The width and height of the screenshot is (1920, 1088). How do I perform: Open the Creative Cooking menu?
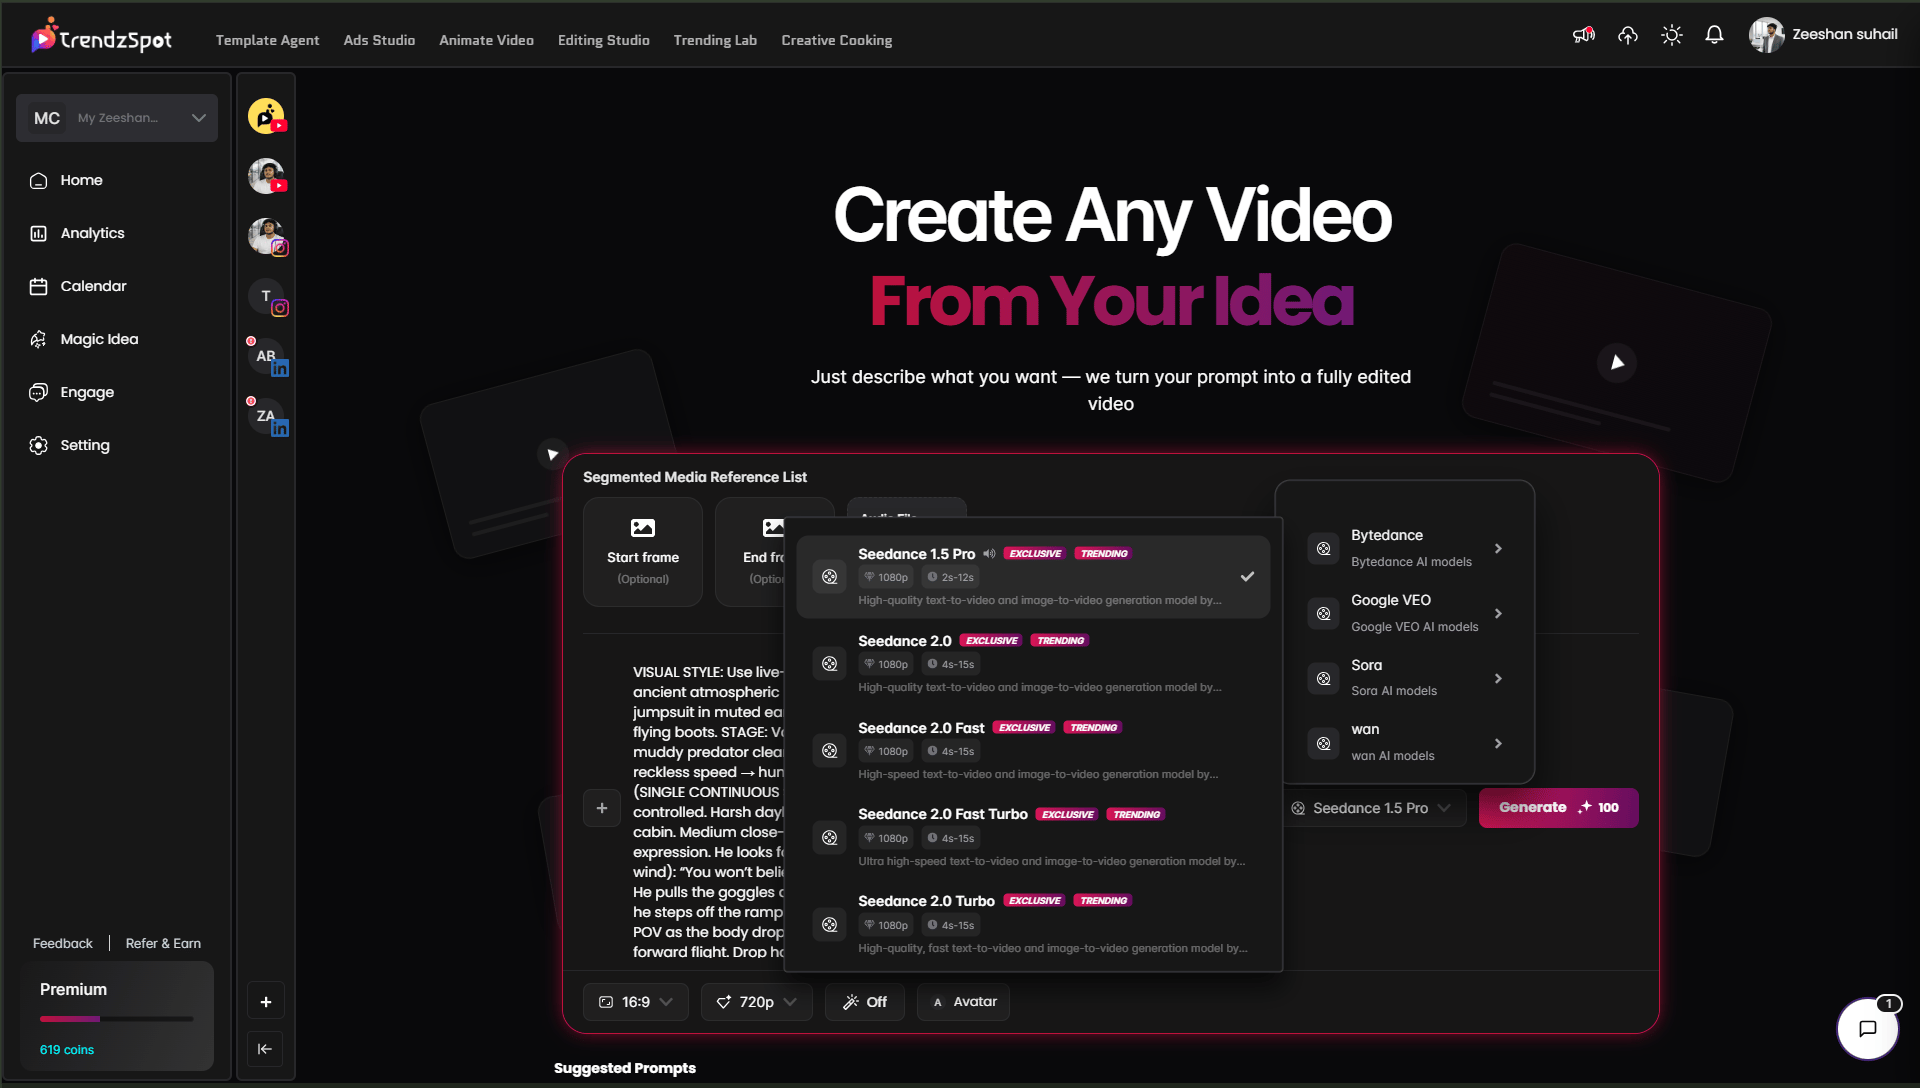click(837, 40)
